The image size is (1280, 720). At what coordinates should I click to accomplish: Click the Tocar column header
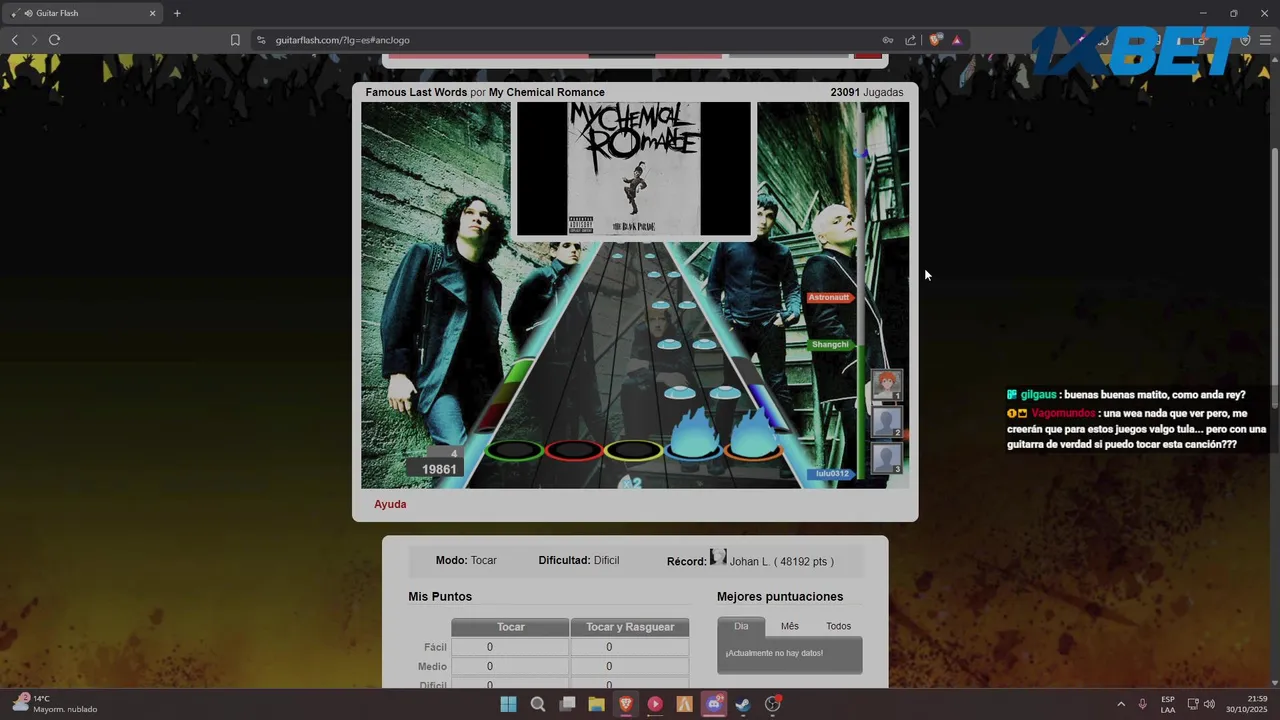pos(511,627)
